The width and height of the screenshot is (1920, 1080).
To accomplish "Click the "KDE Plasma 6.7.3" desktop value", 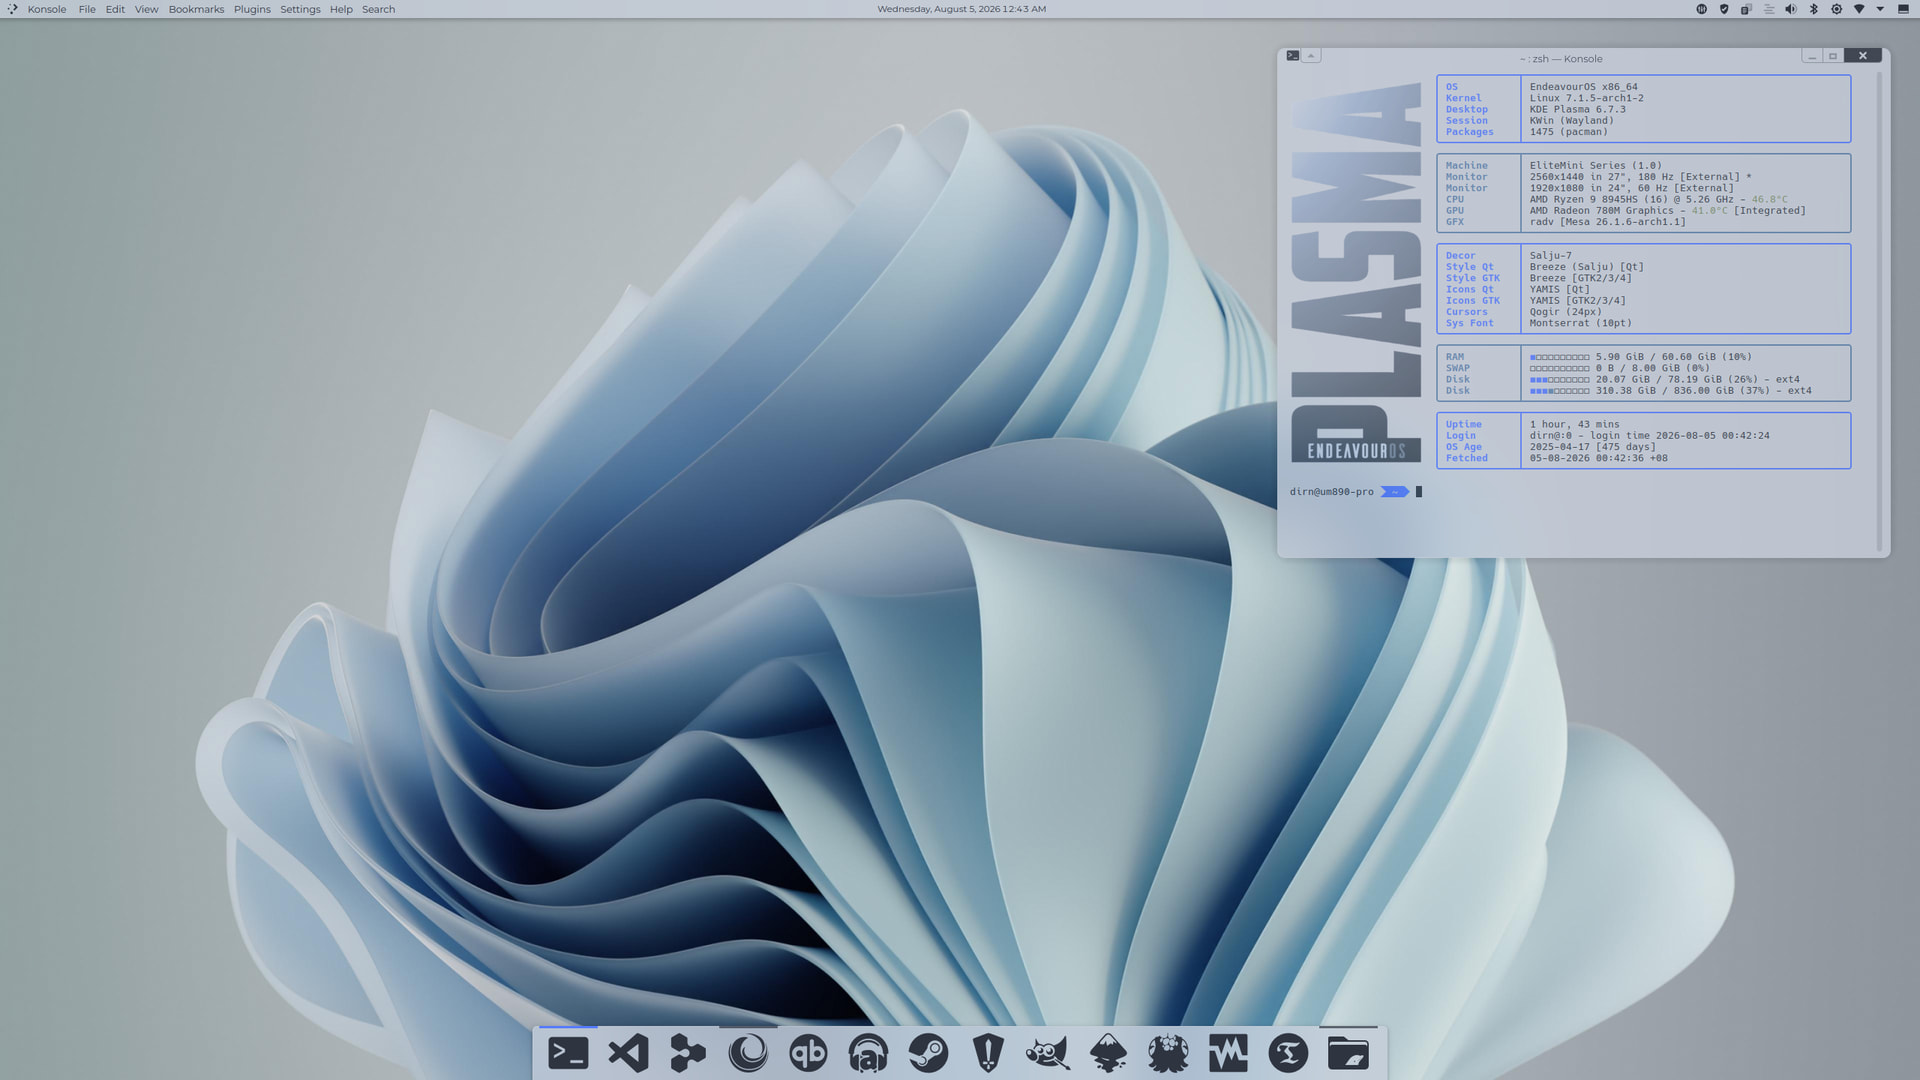I will click(1577, 109).
